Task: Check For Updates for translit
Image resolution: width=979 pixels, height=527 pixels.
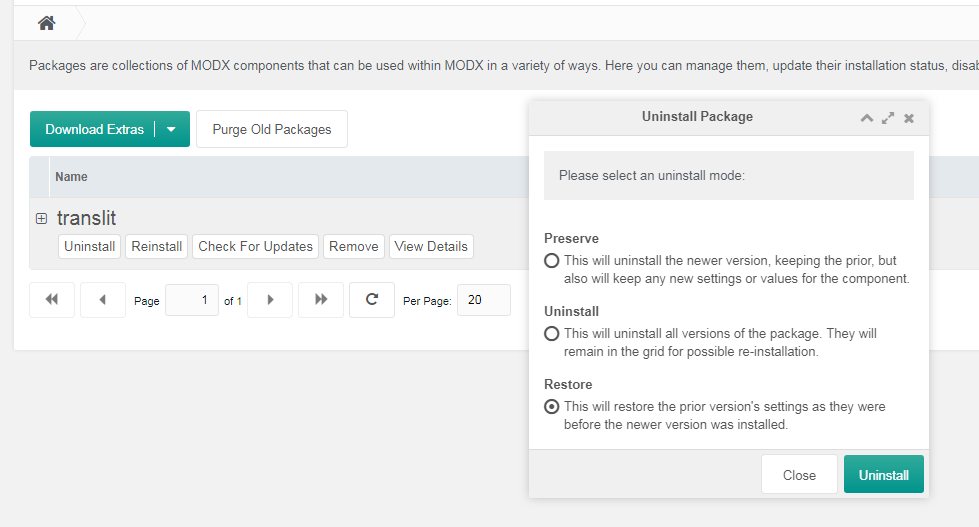Action: (x=255, y=246)
